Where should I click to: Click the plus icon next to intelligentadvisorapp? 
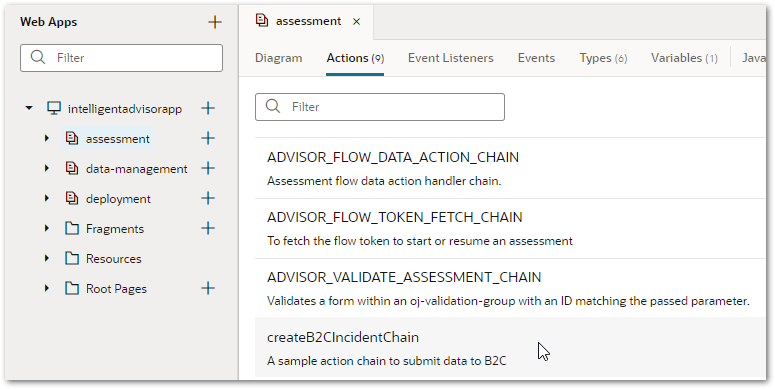[x=208, y=108]
